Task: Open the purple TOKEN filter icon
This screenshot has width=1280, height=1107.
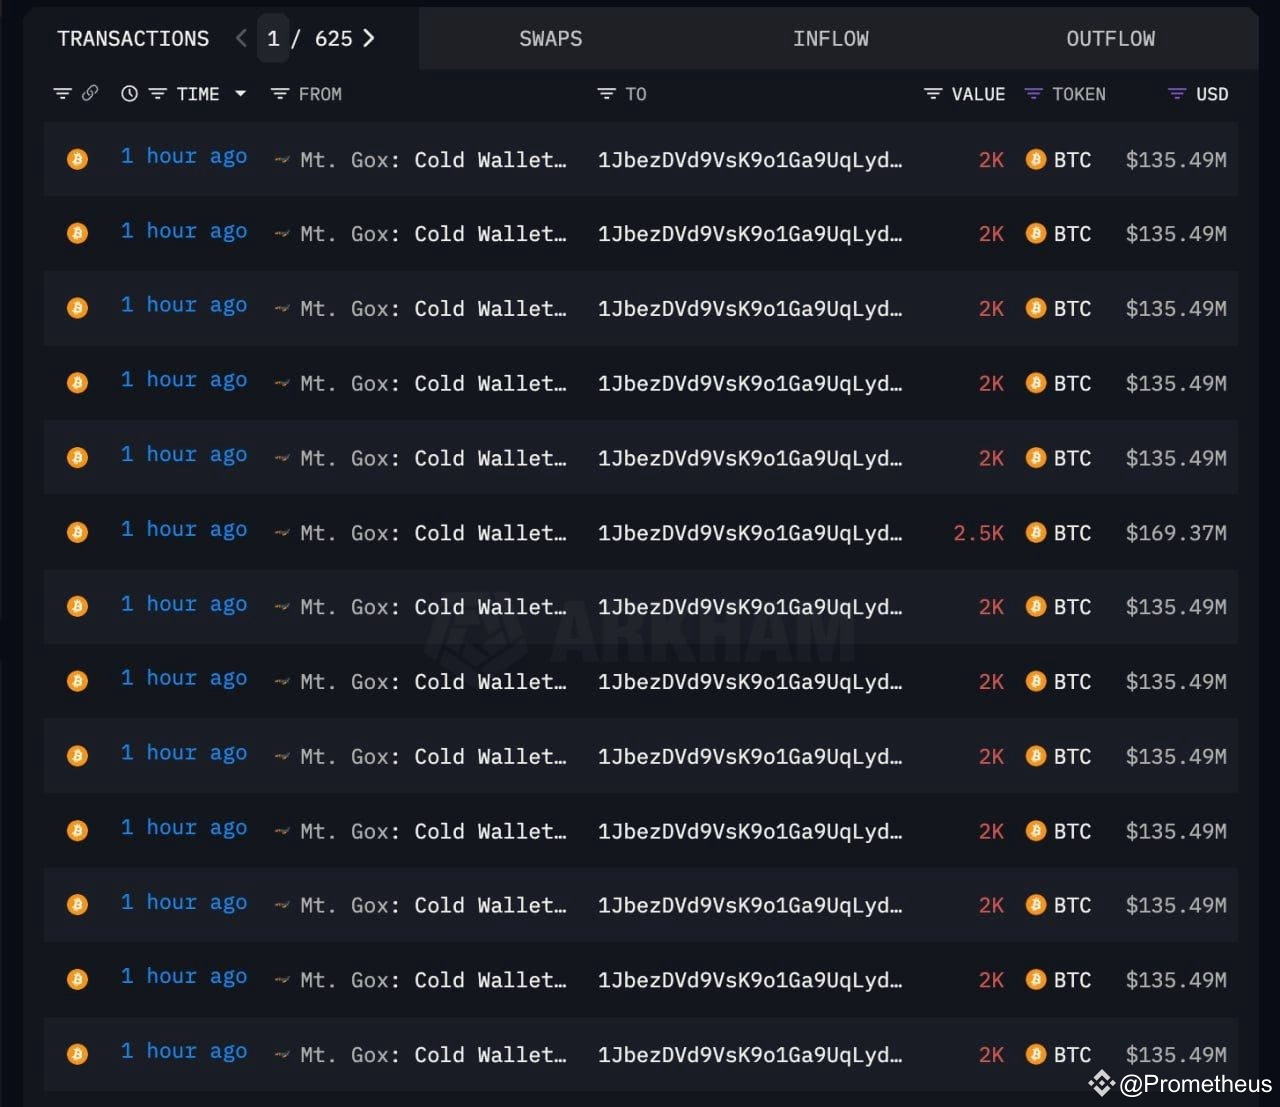Action: point(1034,94)
